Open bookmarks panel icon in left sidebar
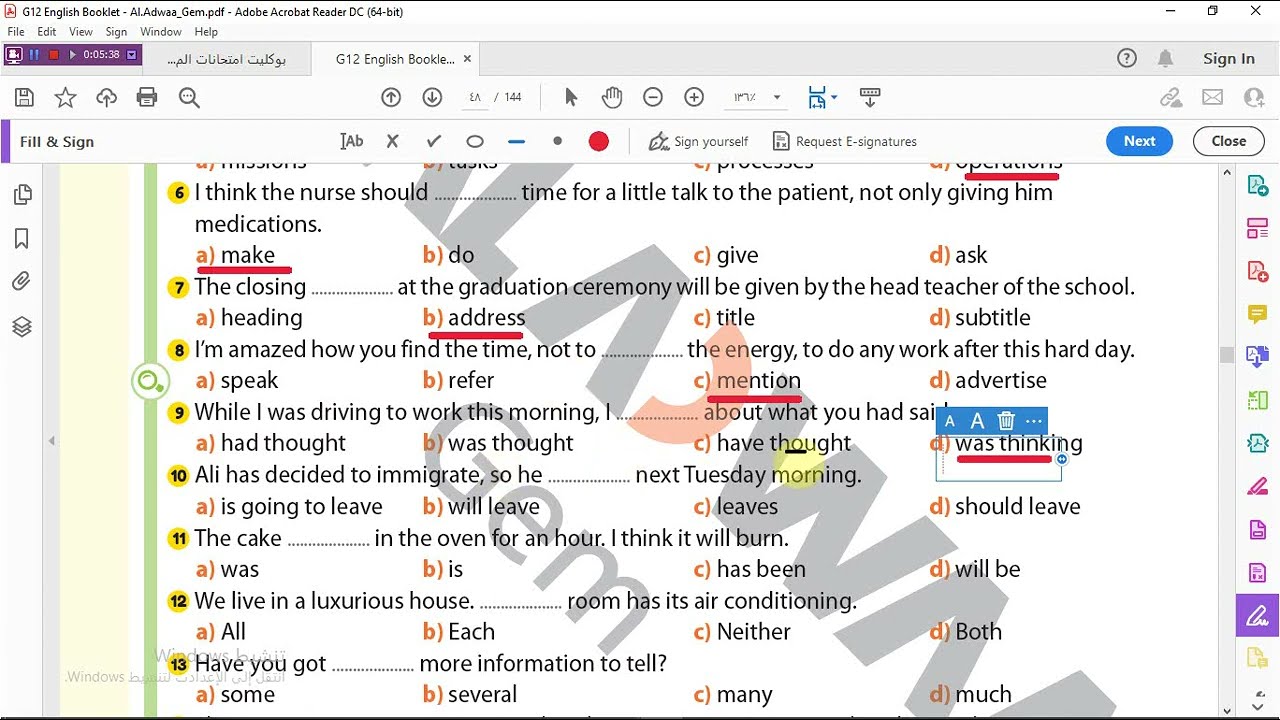Image resolution: width=1280 pixels, height=720 pixels. click(22, 239)
